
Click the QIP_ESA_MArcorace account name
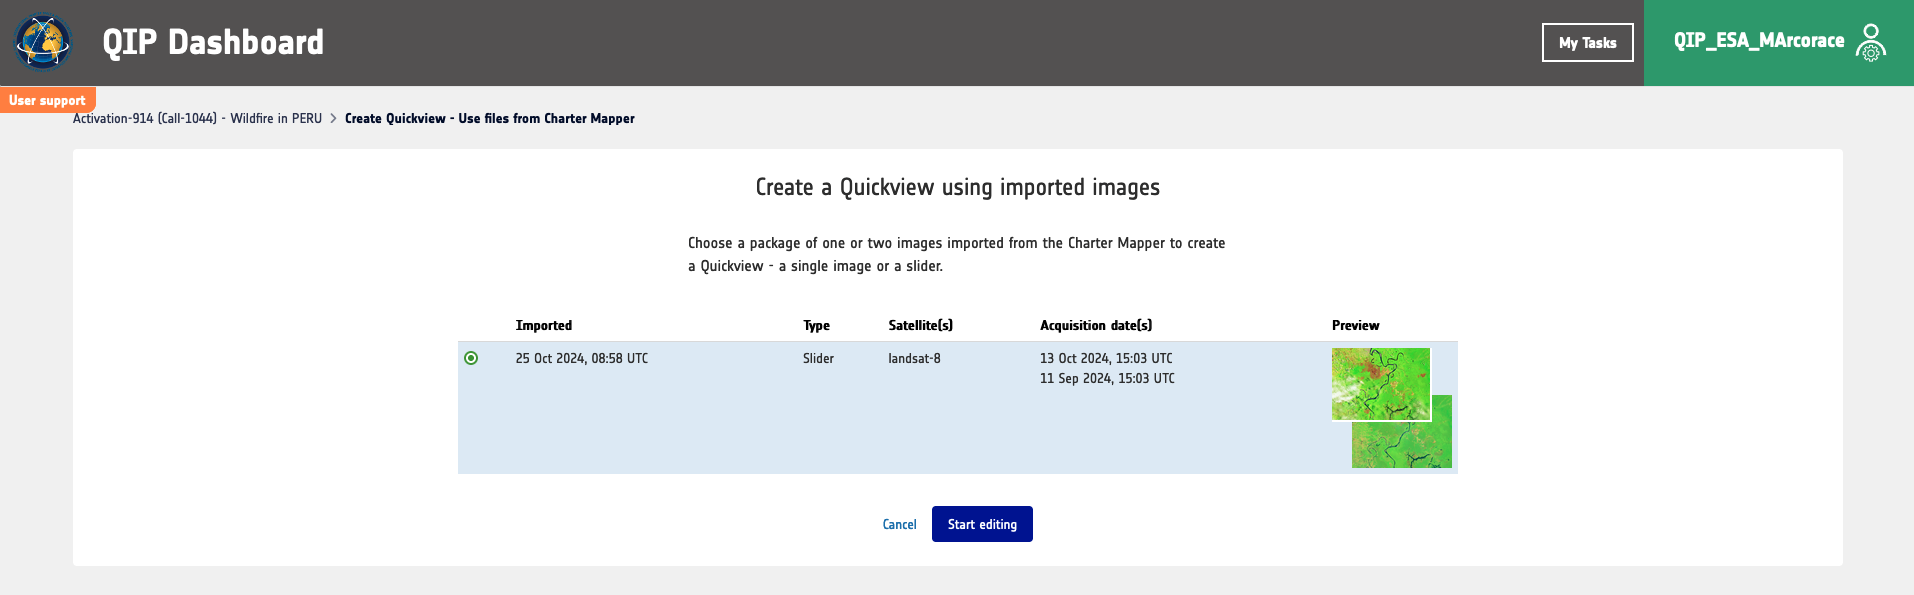tap(1759, 41)
